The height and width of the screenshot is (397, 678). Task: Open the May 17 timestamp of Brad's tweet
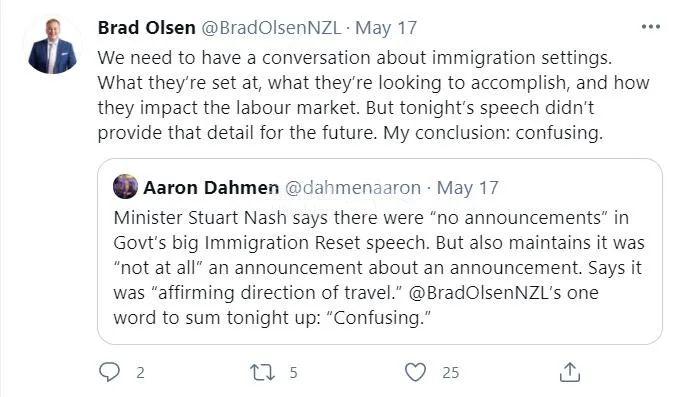(386, 28)
